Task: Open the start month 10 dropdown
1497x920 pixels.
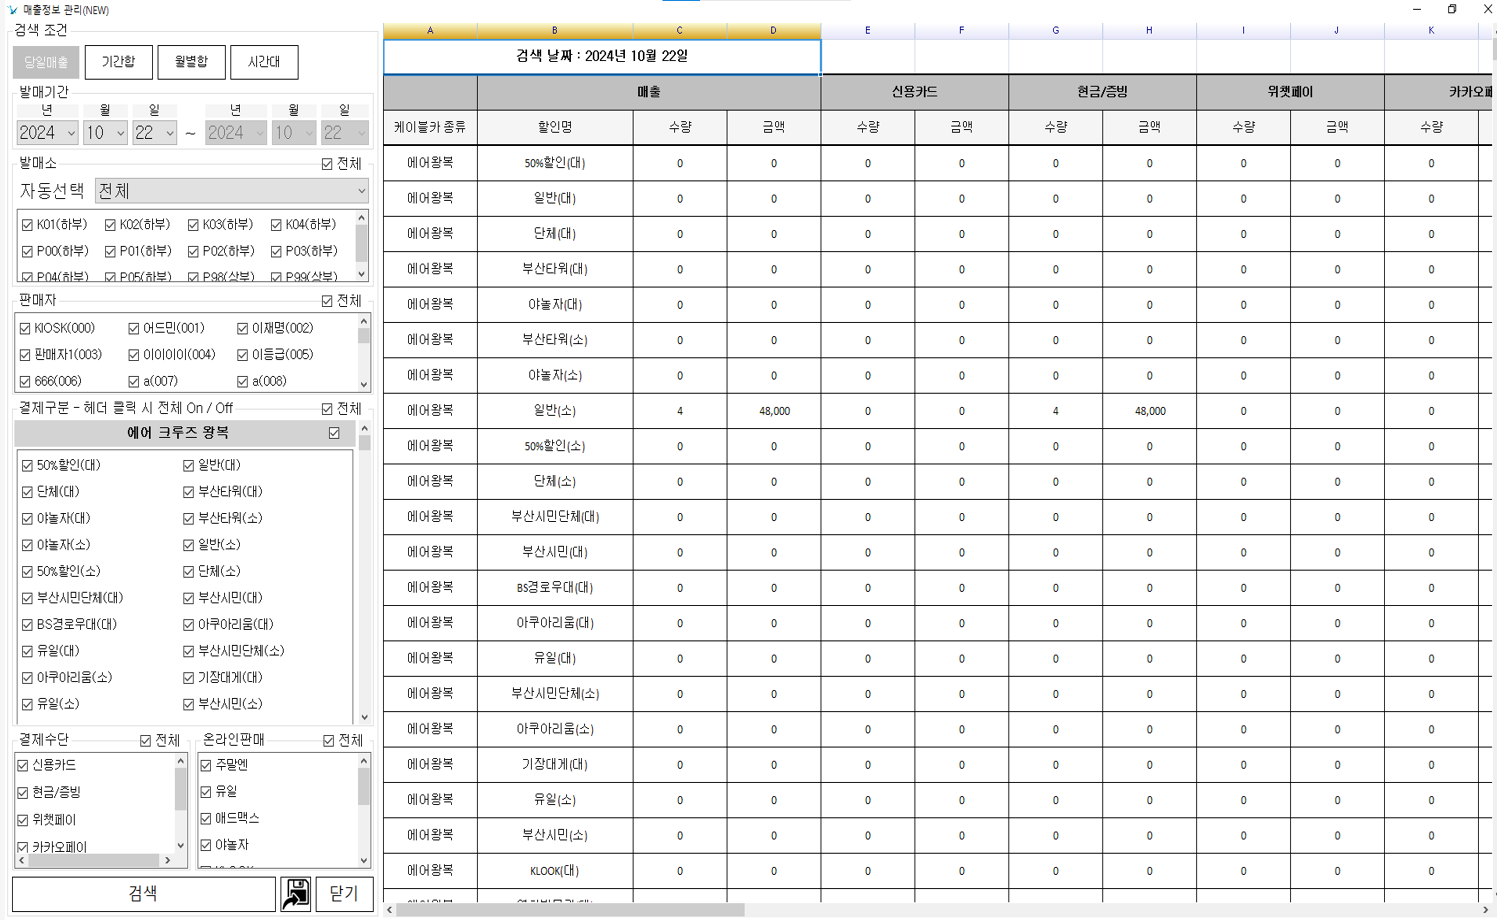Action: click(105, 133)
